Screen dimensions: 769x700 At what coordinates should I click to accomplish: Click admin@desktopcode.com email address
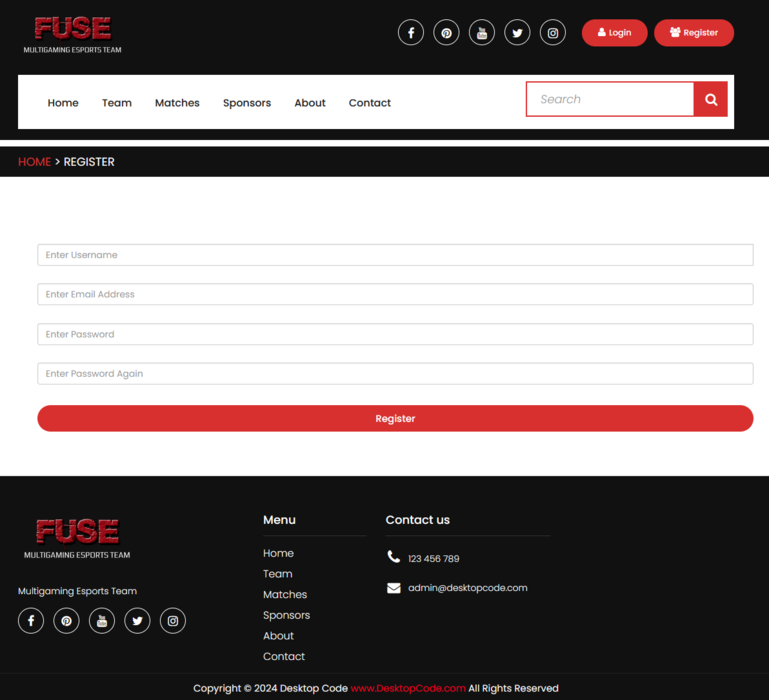click(x=467, y=588)
